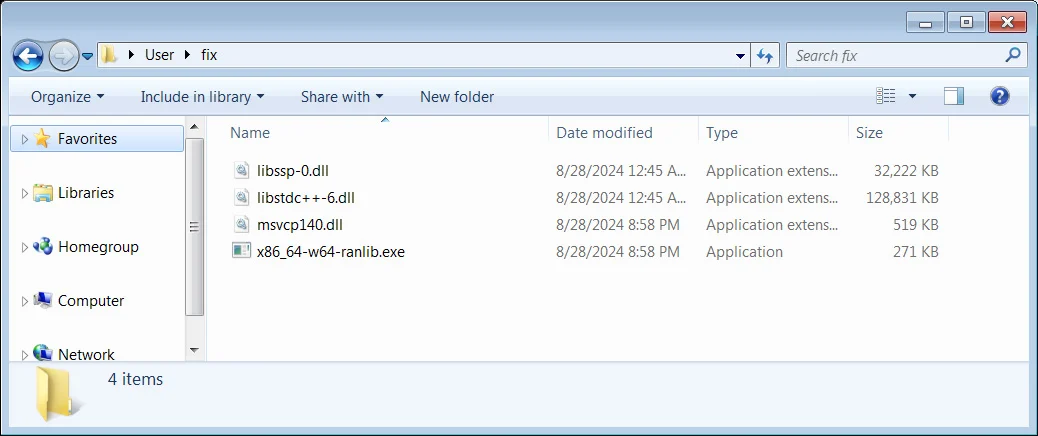Open the Include in library dropdown

click(x=202, y=97)
